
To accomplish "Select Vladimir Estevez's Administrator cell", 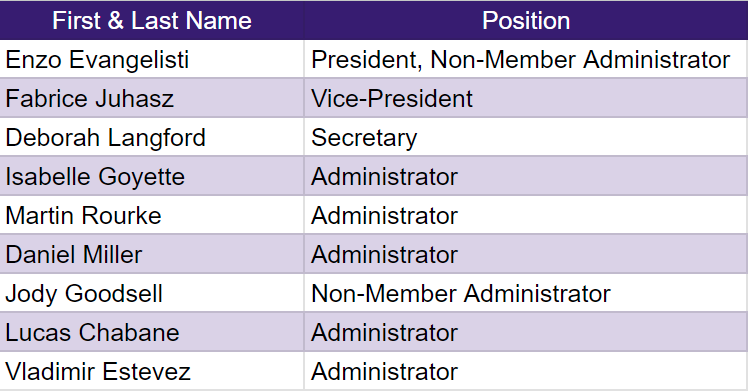I will 526,371.
